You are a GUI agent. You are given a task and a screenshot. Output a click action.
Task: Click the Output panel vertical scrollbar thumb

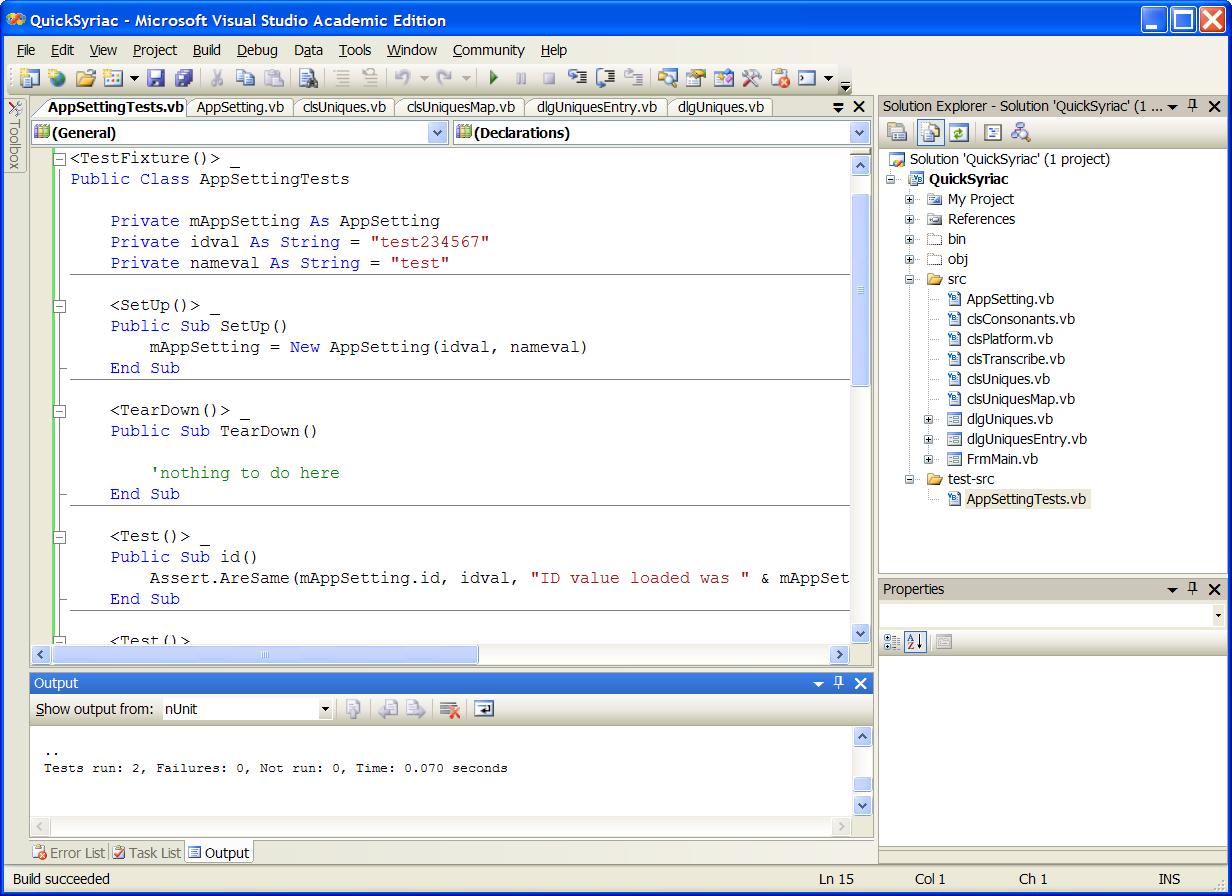[x=862, y=785]
